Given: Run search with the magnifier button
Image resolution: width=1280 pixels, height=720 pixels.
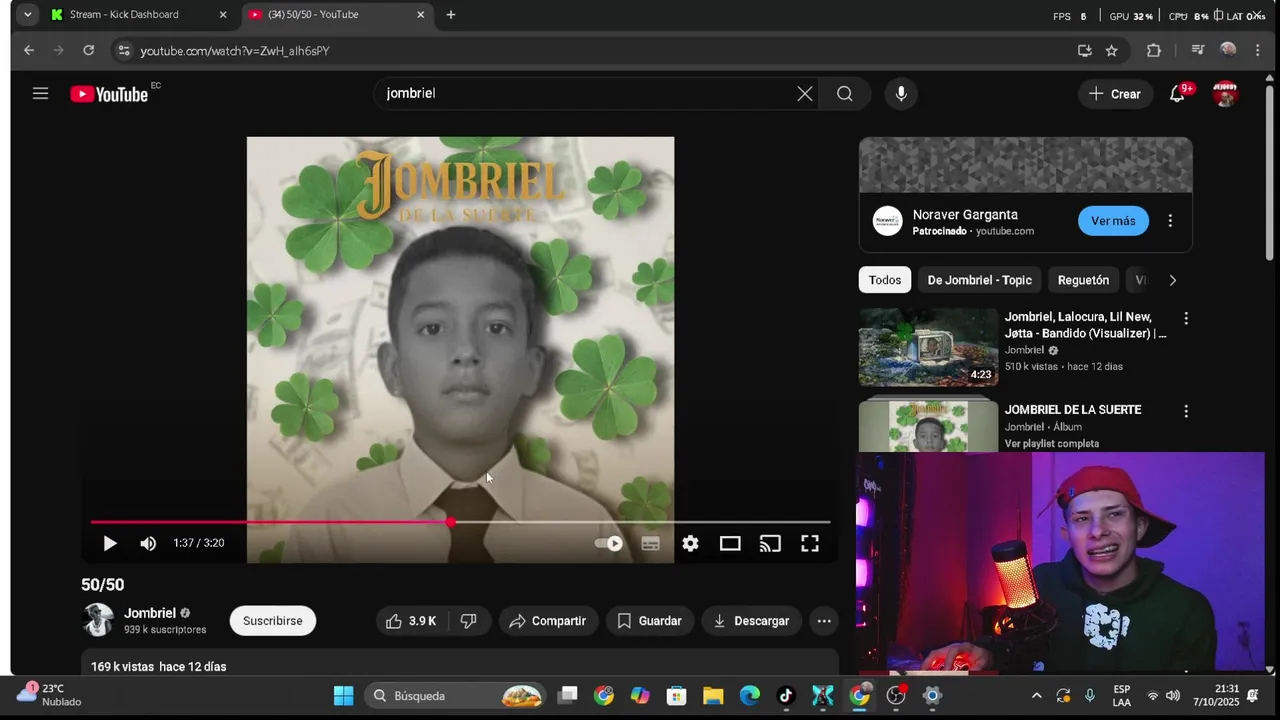Looking at the screenshot, I should tap(845, 93).
